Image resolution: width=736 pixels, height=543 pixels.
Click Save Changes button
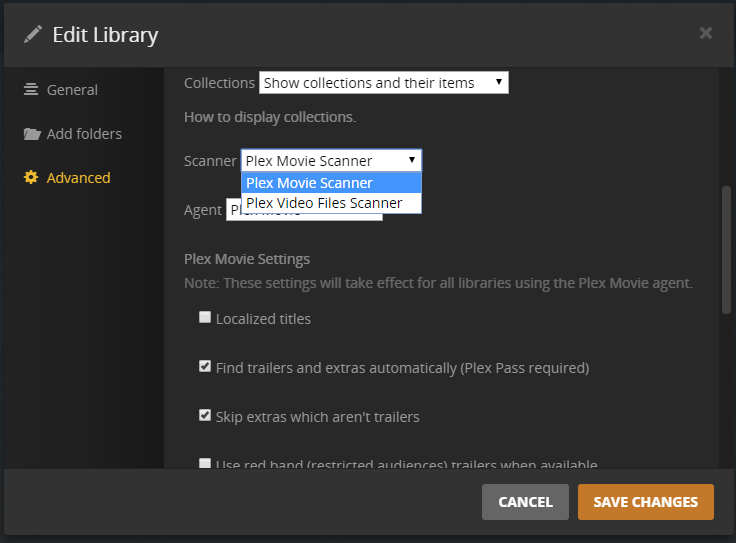645,502
